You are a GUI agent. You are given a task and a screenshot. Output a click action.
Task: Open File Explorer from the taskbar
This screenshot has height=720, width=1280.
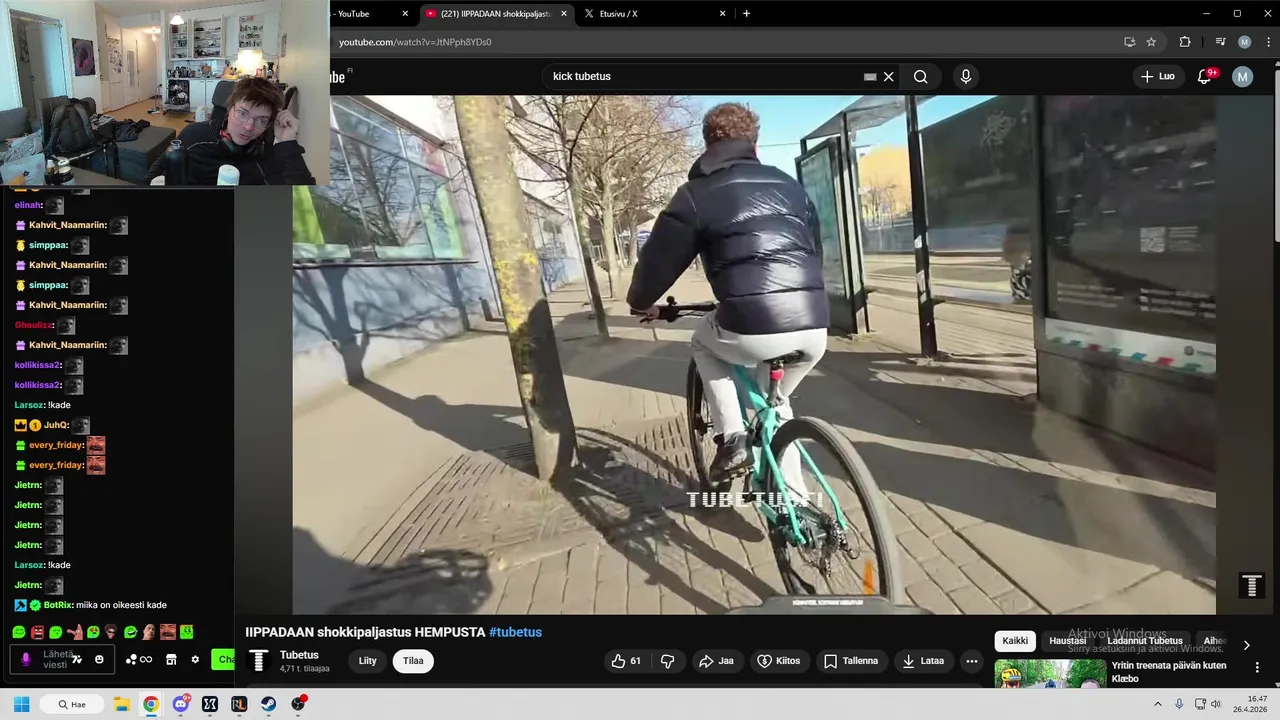[x=121, y=704]
